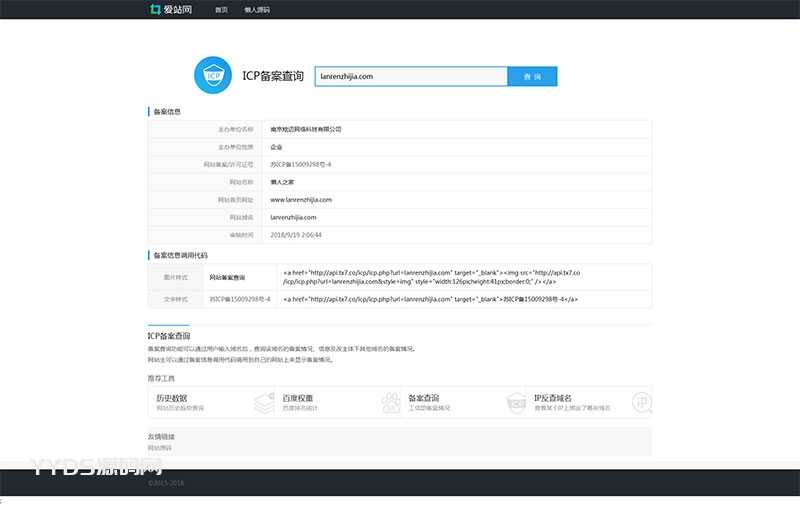Viewport: 800px width, 505px height.
Task: Open the 首页 nav item
Action: click(x=221, y=10)
